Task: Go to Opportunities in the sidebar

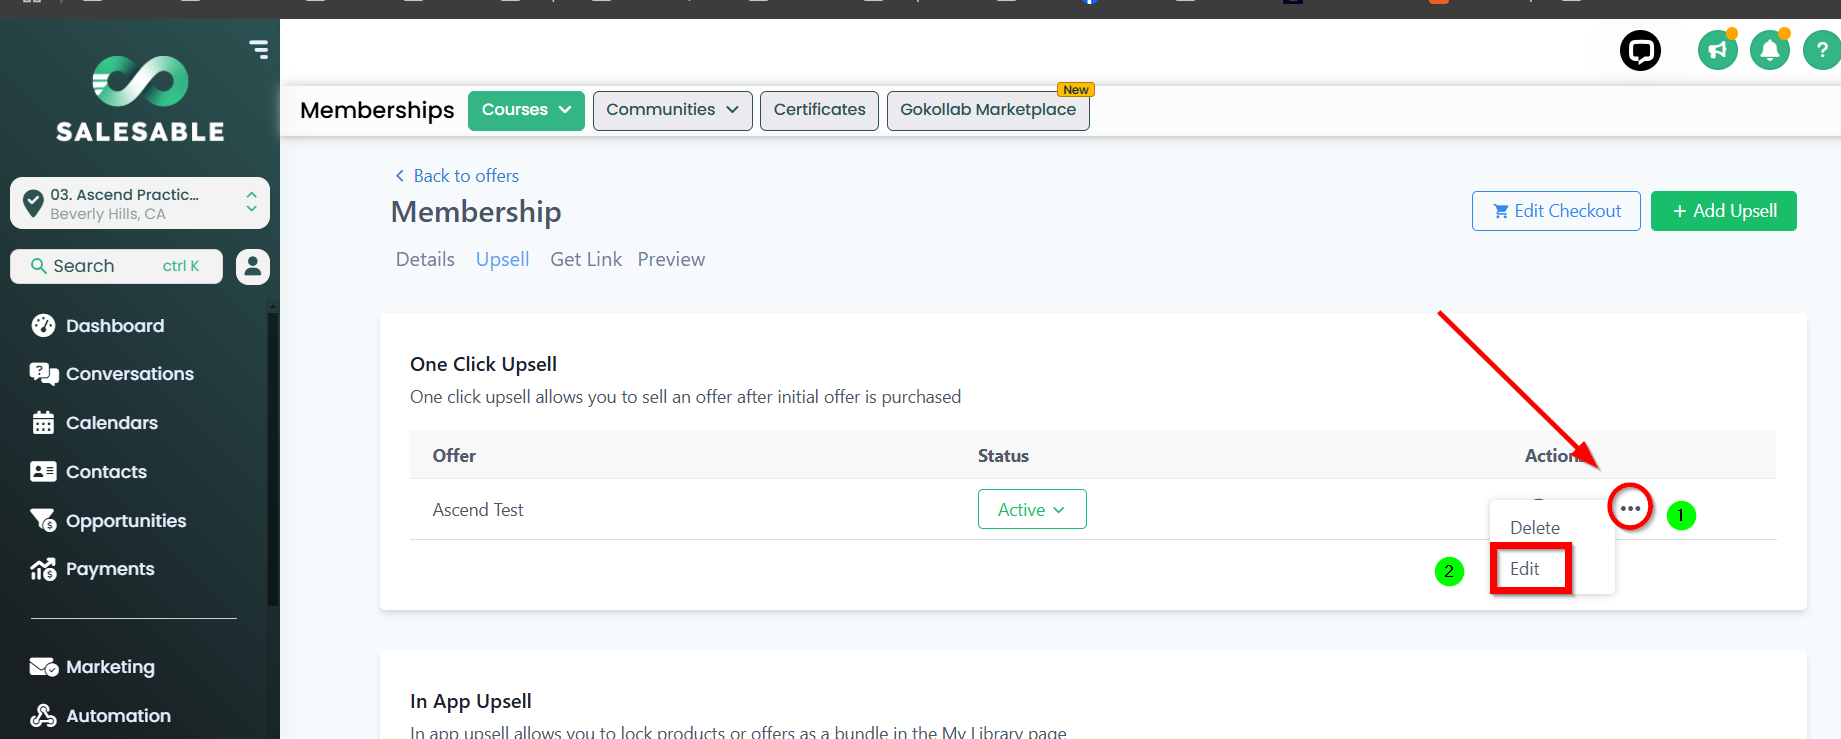Action: click(126, 520)
